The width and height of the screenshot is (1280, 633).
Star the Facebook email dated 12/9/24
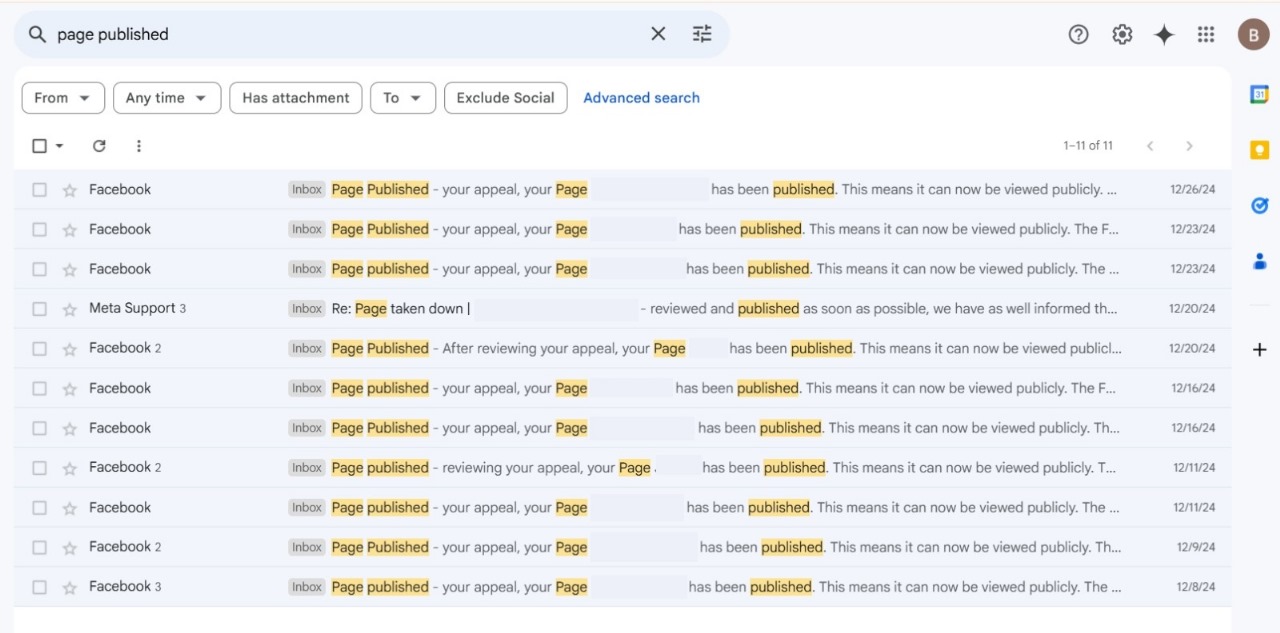pyautogui.click(x=69, y=547)
